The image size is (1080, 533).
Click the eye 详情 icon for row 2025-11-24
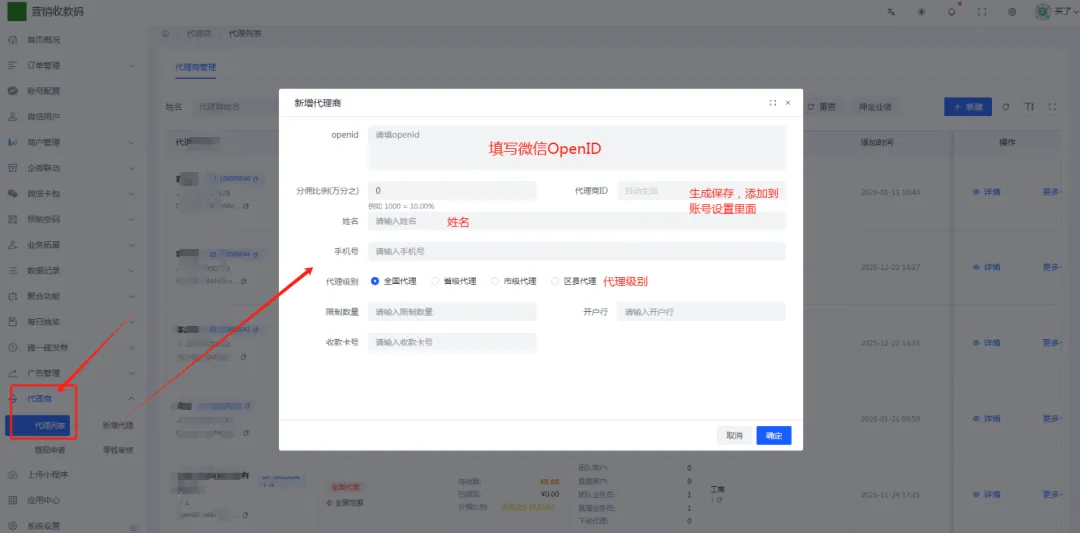(976, 494)
